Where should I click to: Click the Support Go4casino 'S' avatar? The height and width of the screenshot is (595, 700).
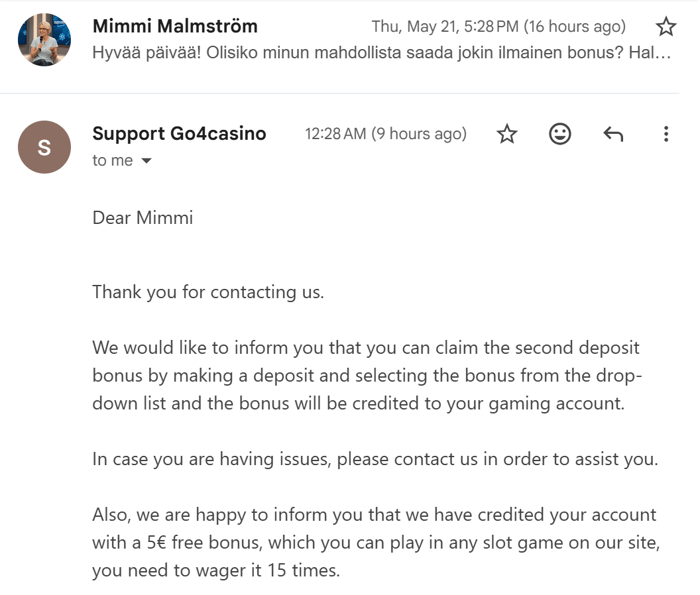[44, 147]
